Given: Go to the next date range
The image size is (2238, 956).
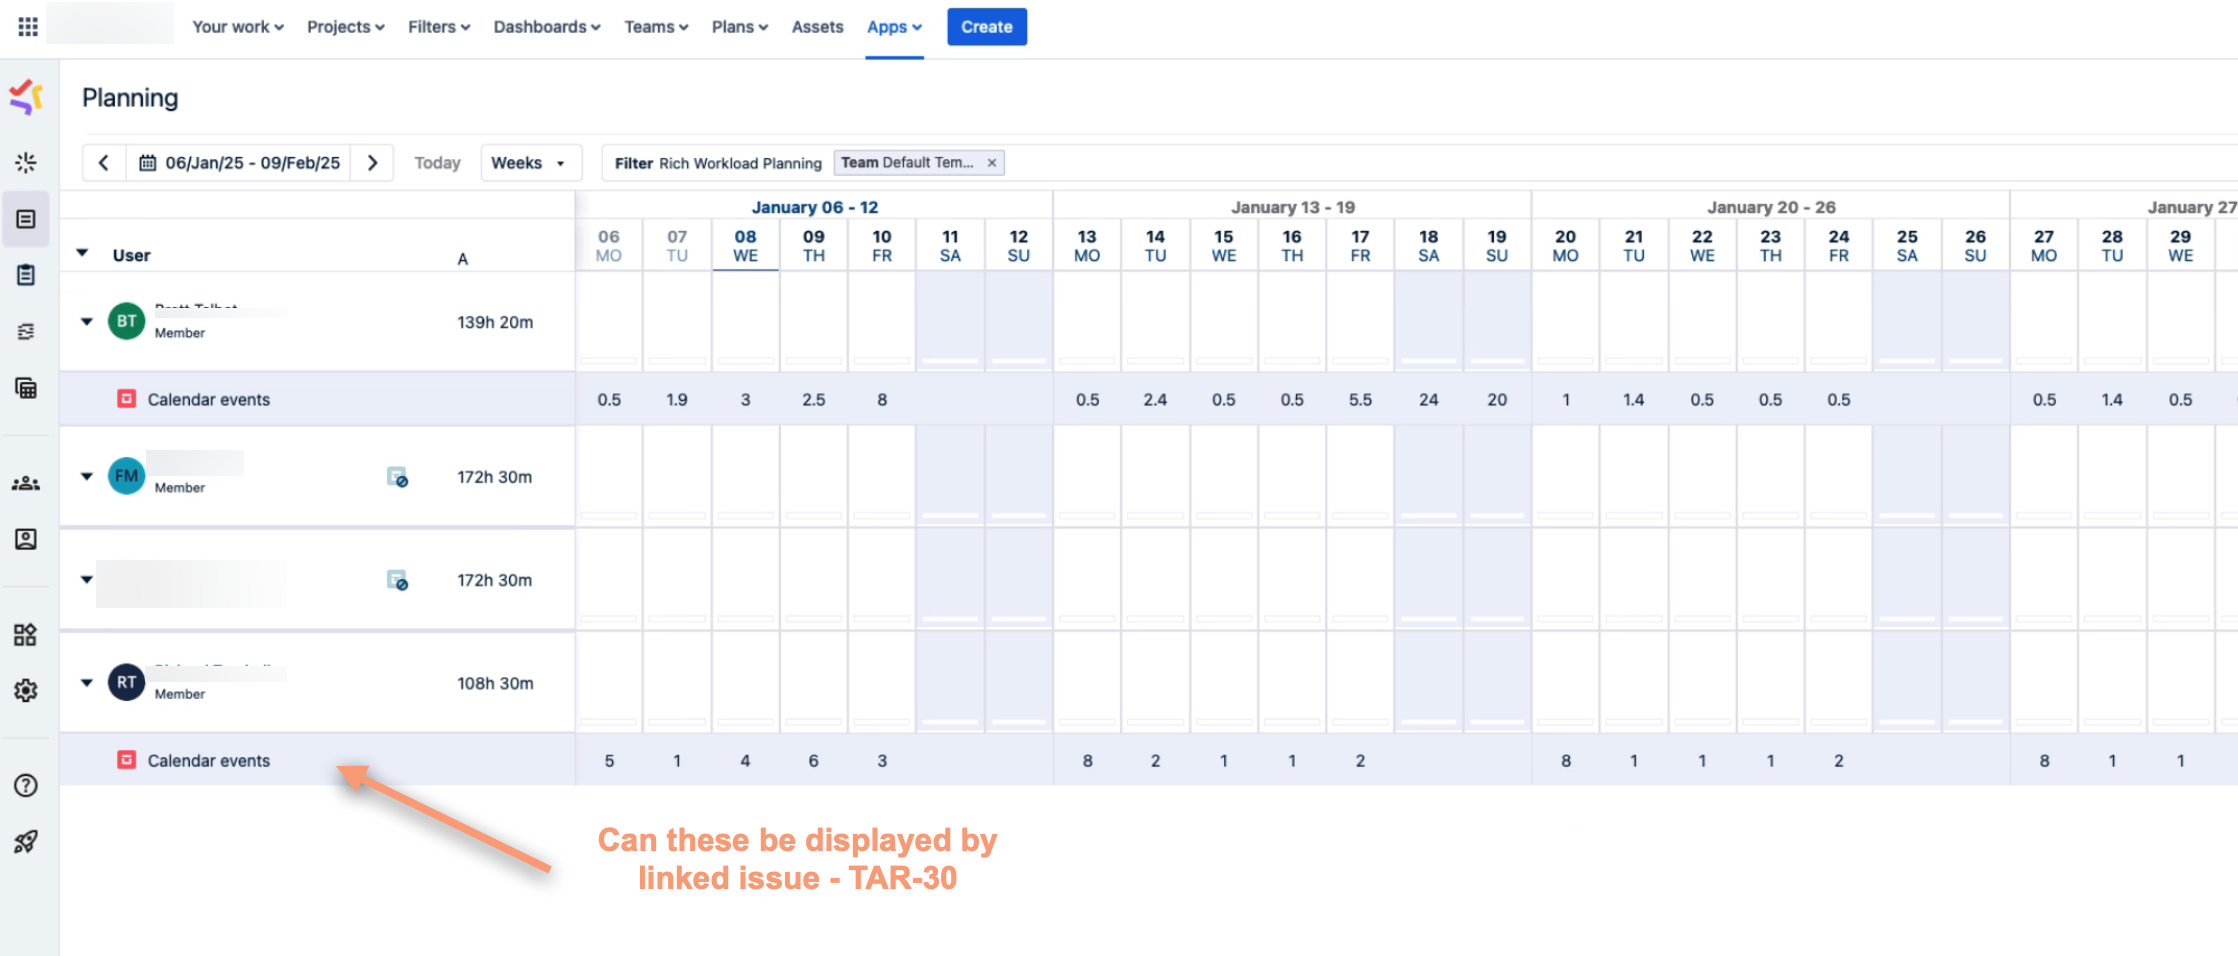Looking at the screenshot, I should tap(373, 163).
